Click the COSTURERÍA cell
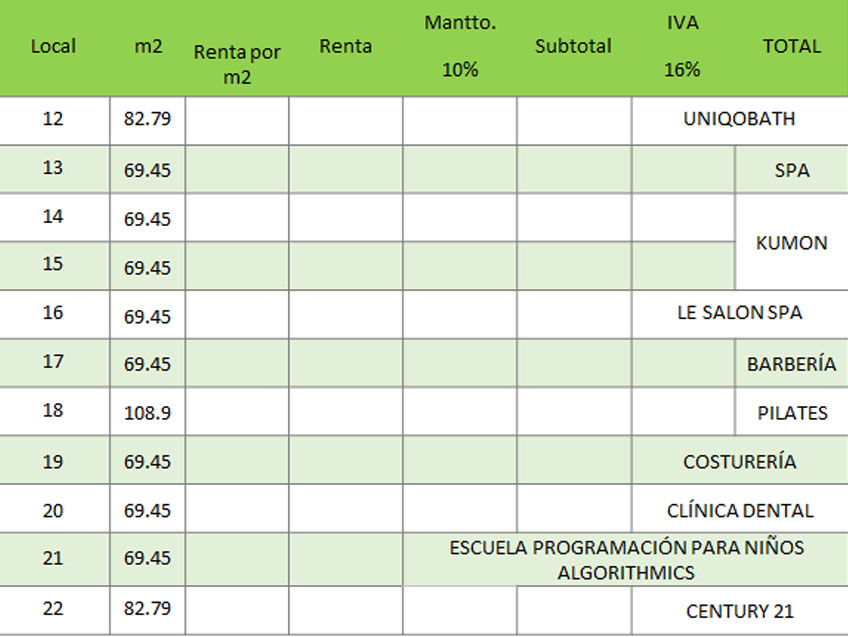 [x=739, y=461]
